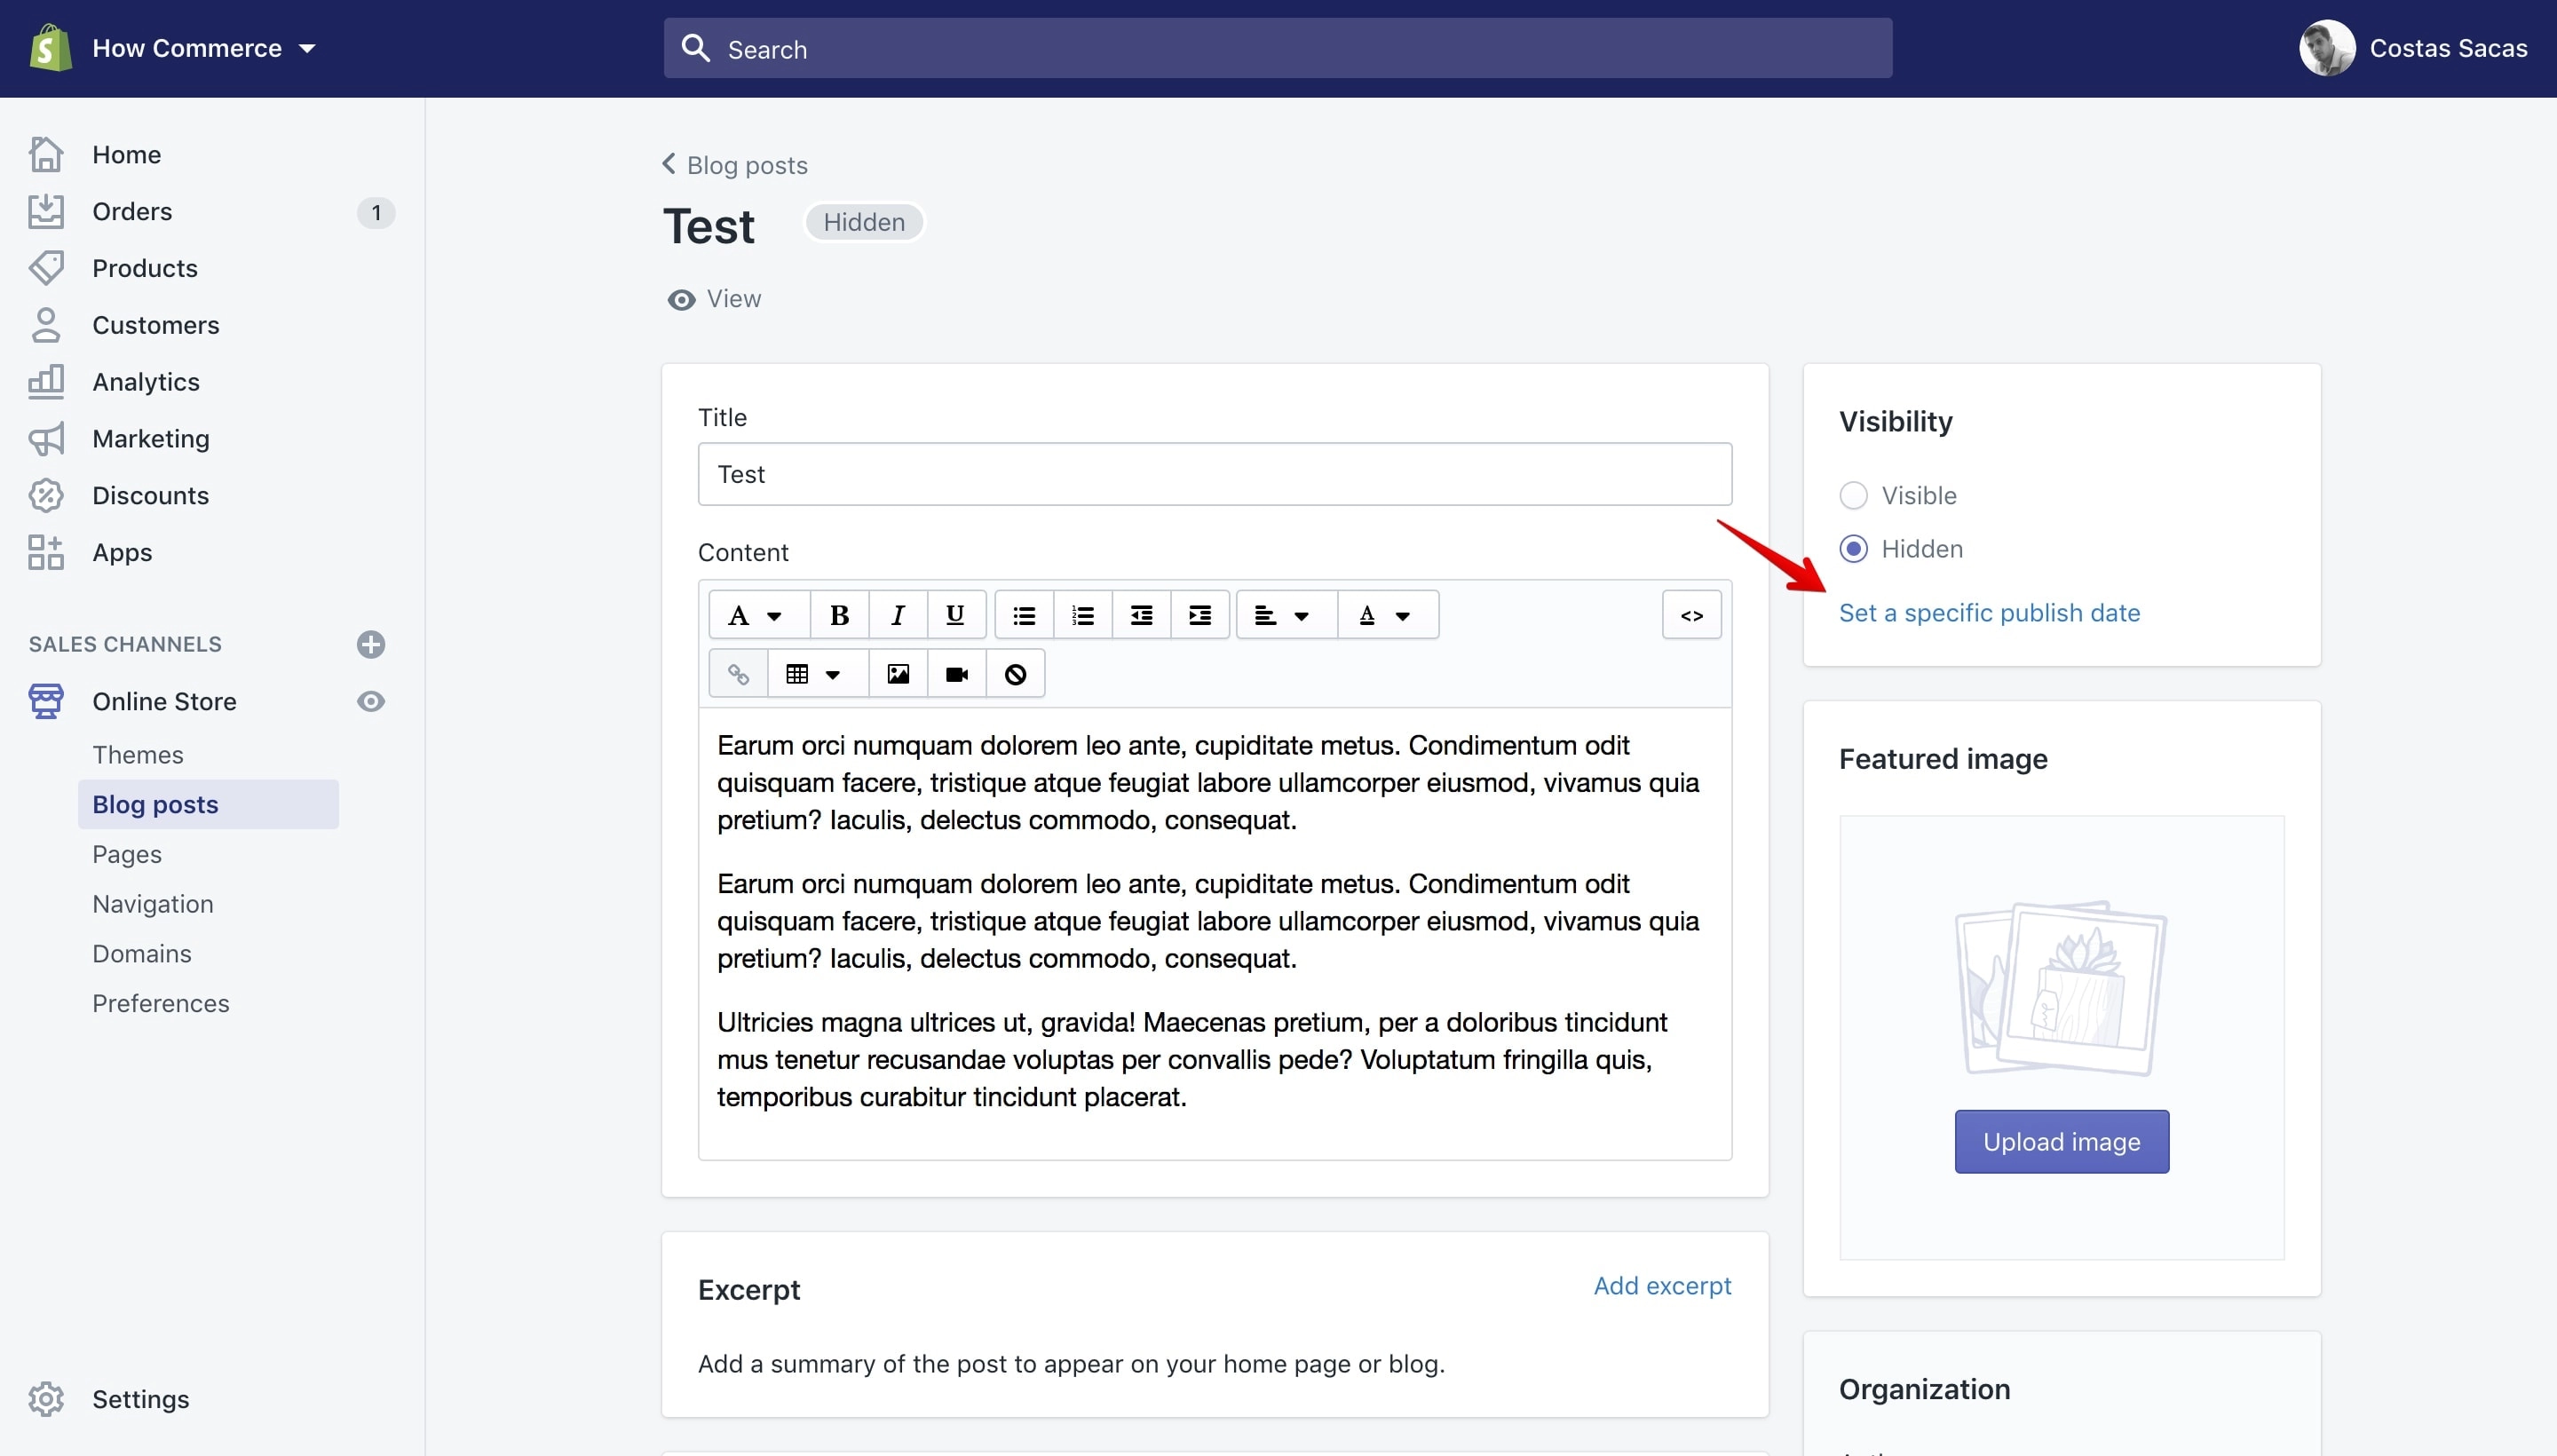This screenshot has height=1456, width=2557.
Task: Open Preferences under Online Store
Action: (x=161, y=1003)
